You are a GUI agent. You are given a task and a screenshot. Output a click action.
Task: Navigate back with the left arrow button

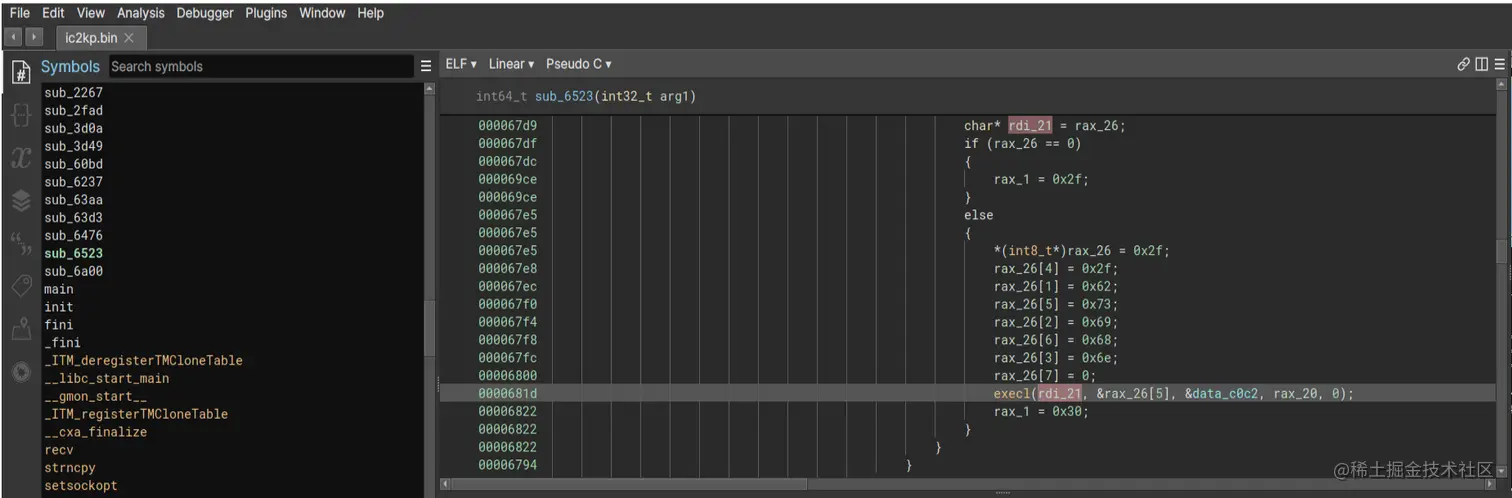(x=14, y=37)
